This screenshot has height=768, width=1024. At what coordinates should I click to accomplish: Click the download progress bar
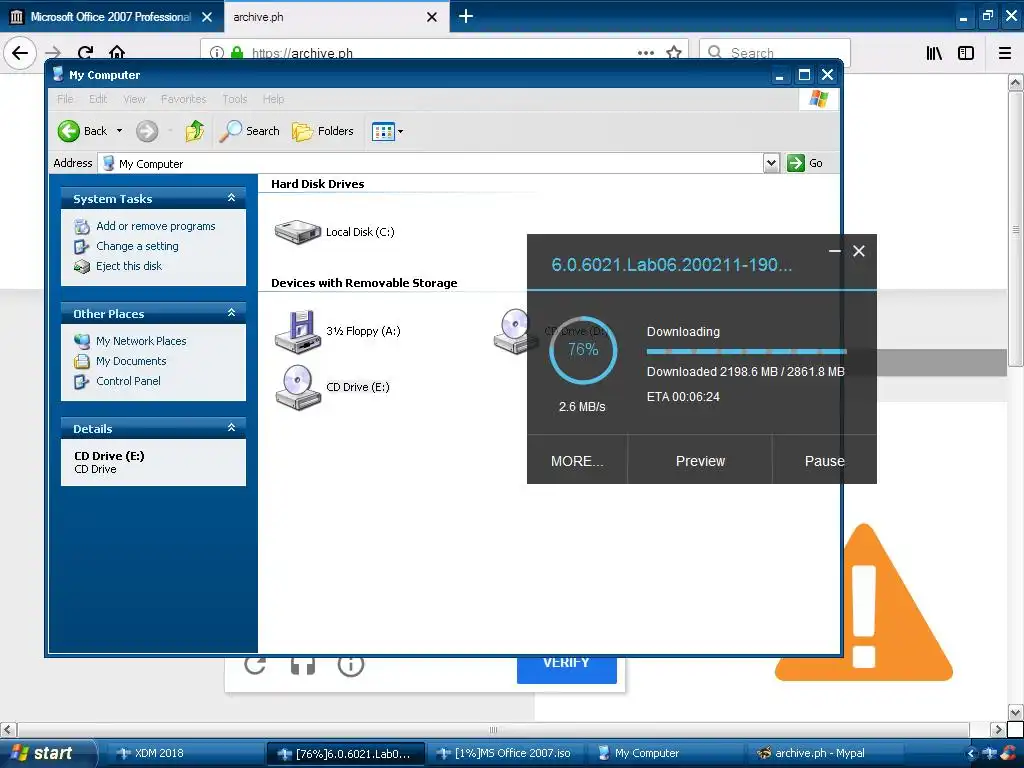tap(746, 351)
